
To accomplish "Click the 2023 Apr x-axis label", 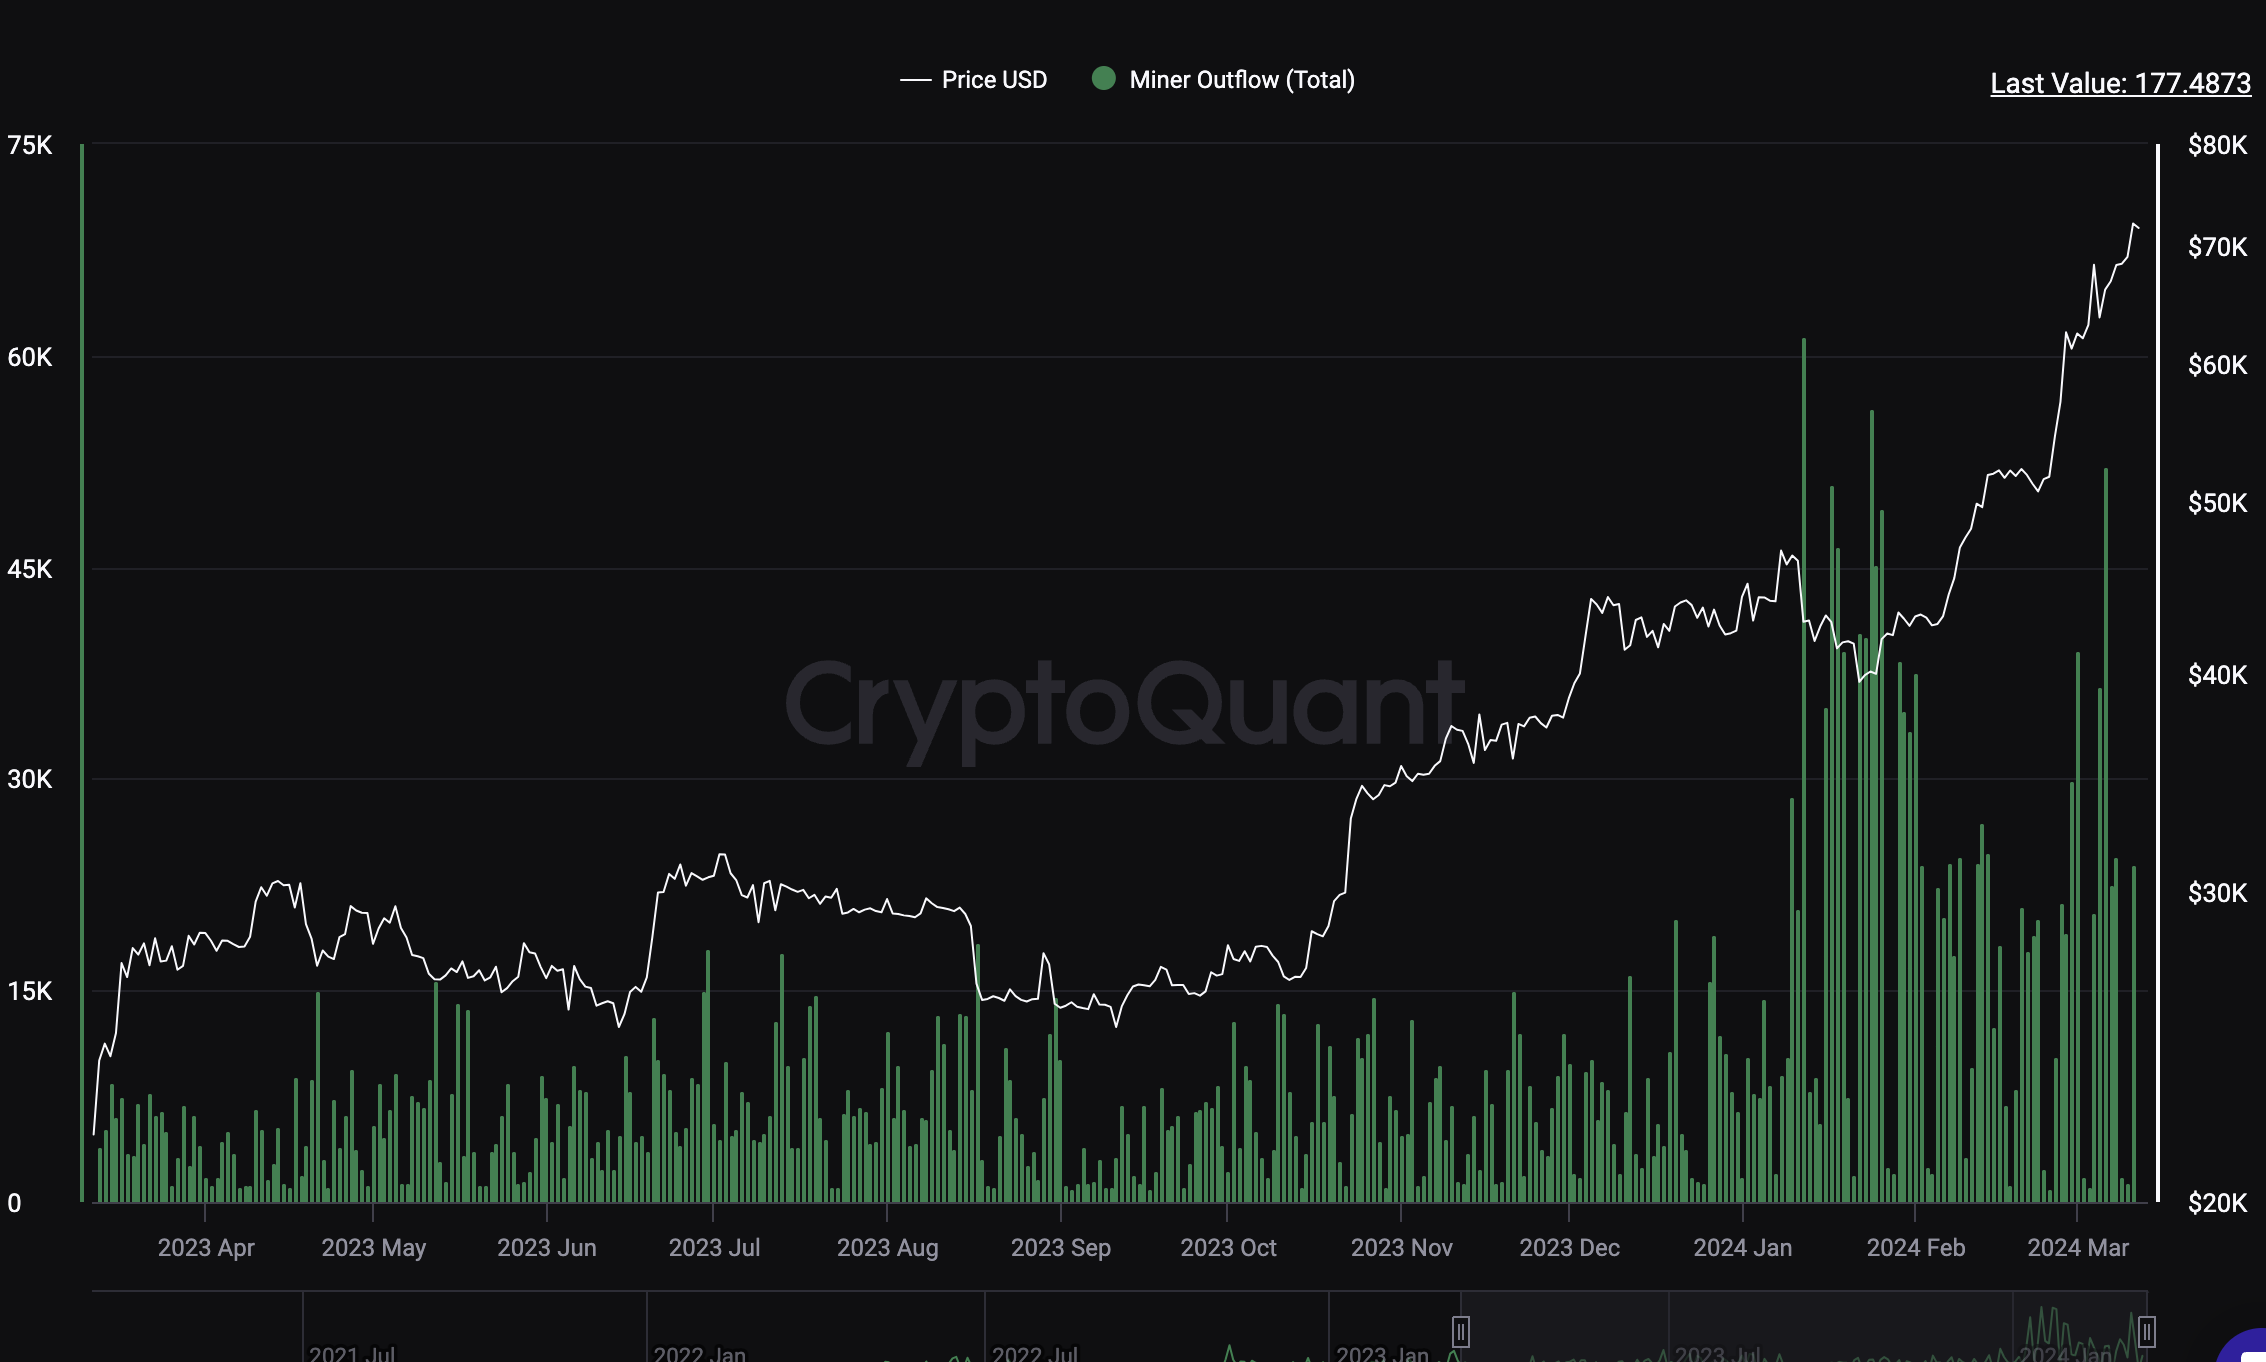I will click(206, 1248).
